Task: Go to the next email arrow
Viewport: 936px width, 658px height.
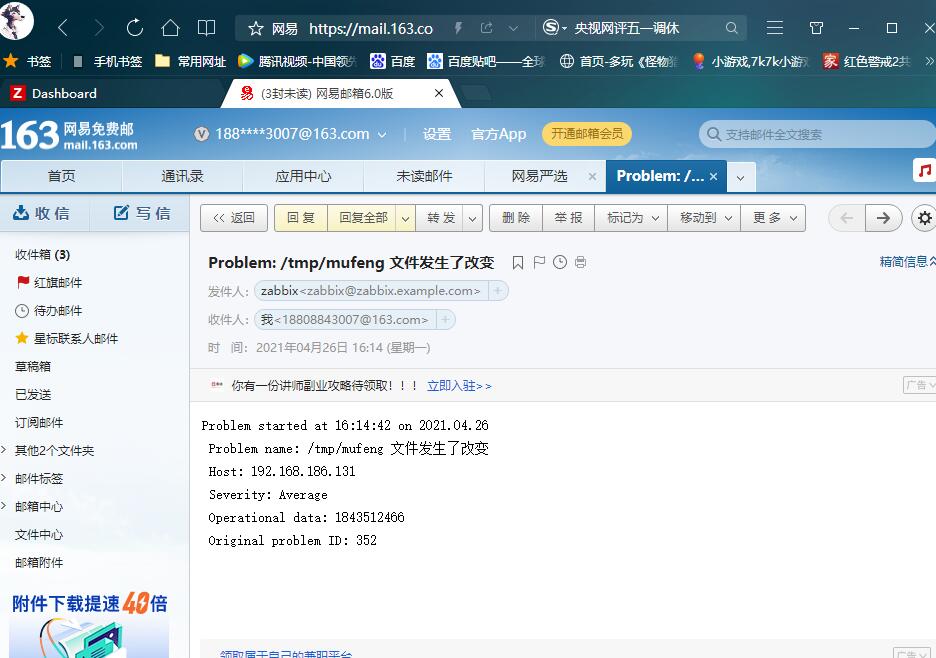Action: click(x=883, y=218)
